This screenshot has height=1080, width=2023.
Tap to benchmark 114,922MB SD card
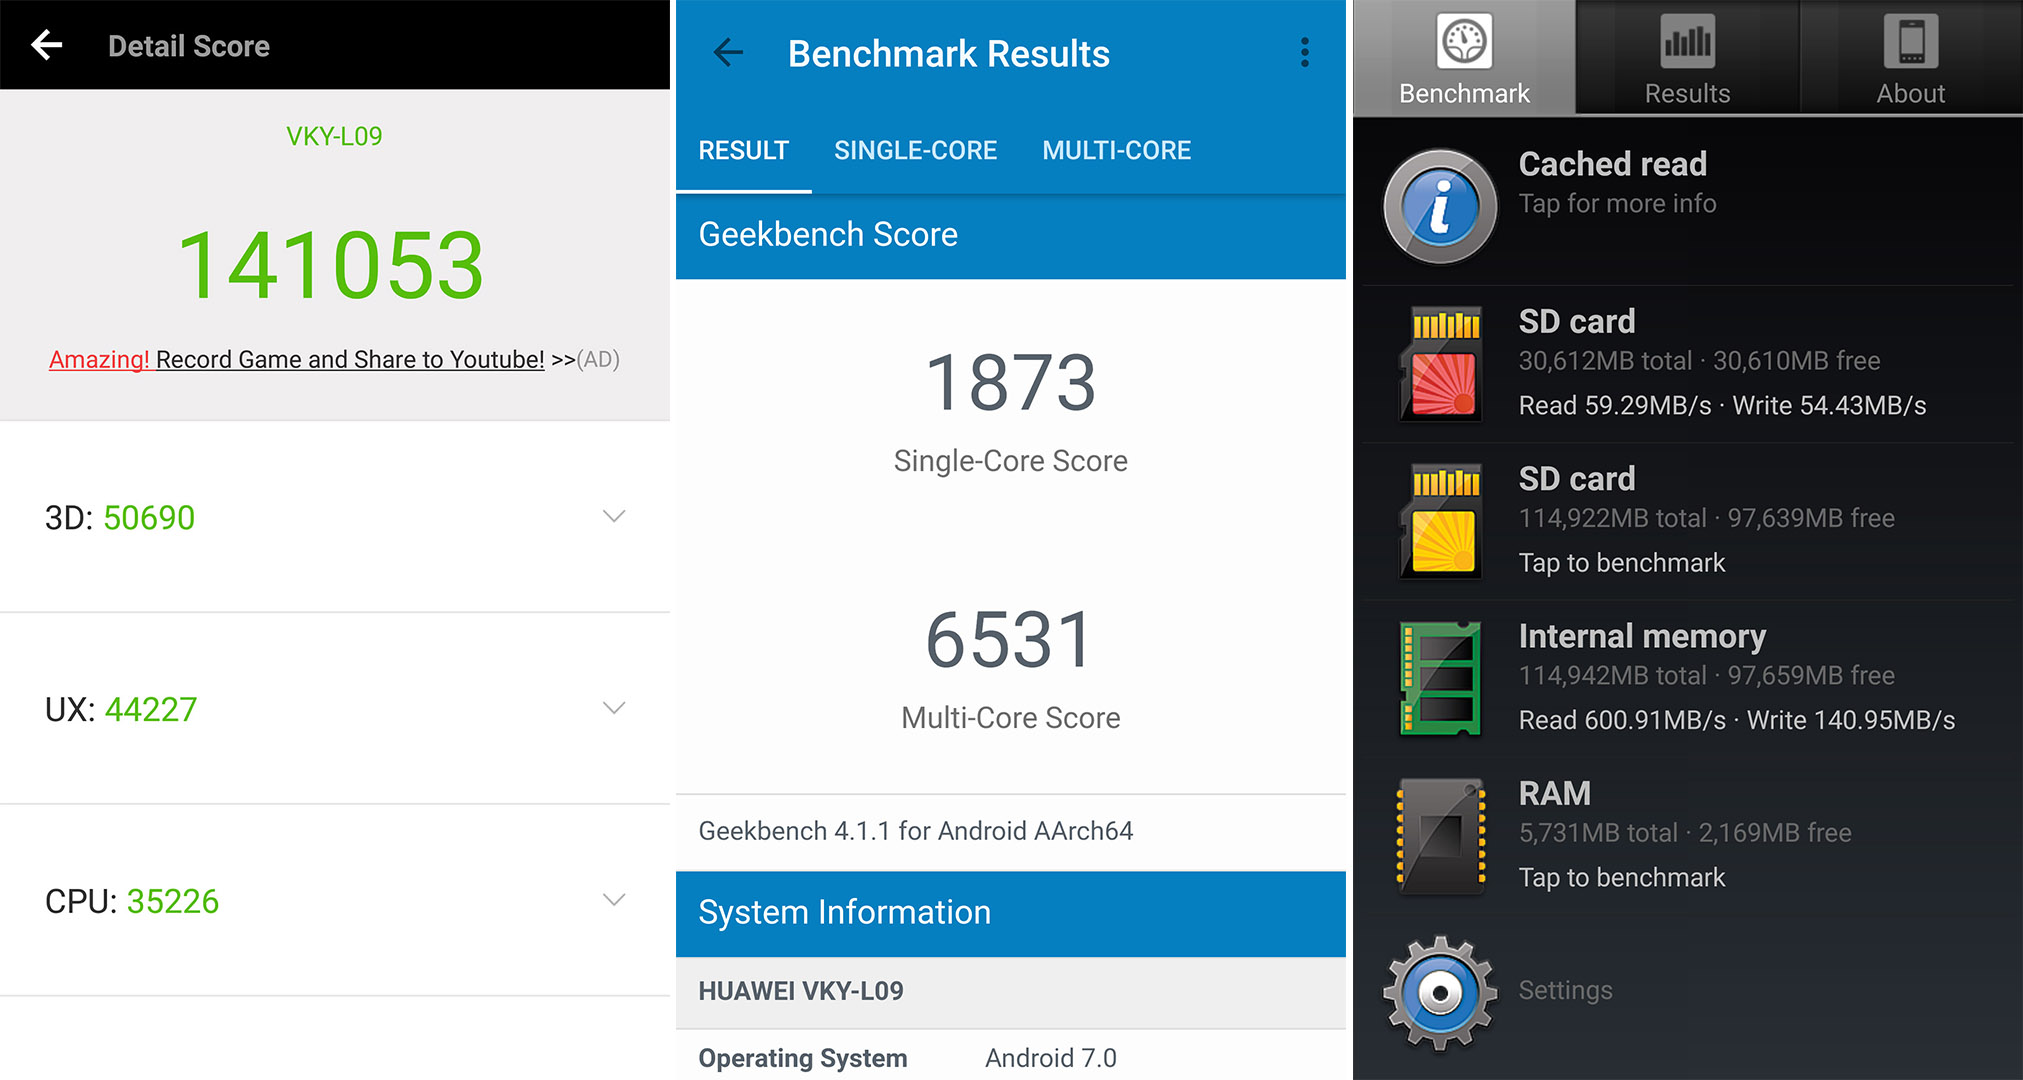tap(1621, 563)
